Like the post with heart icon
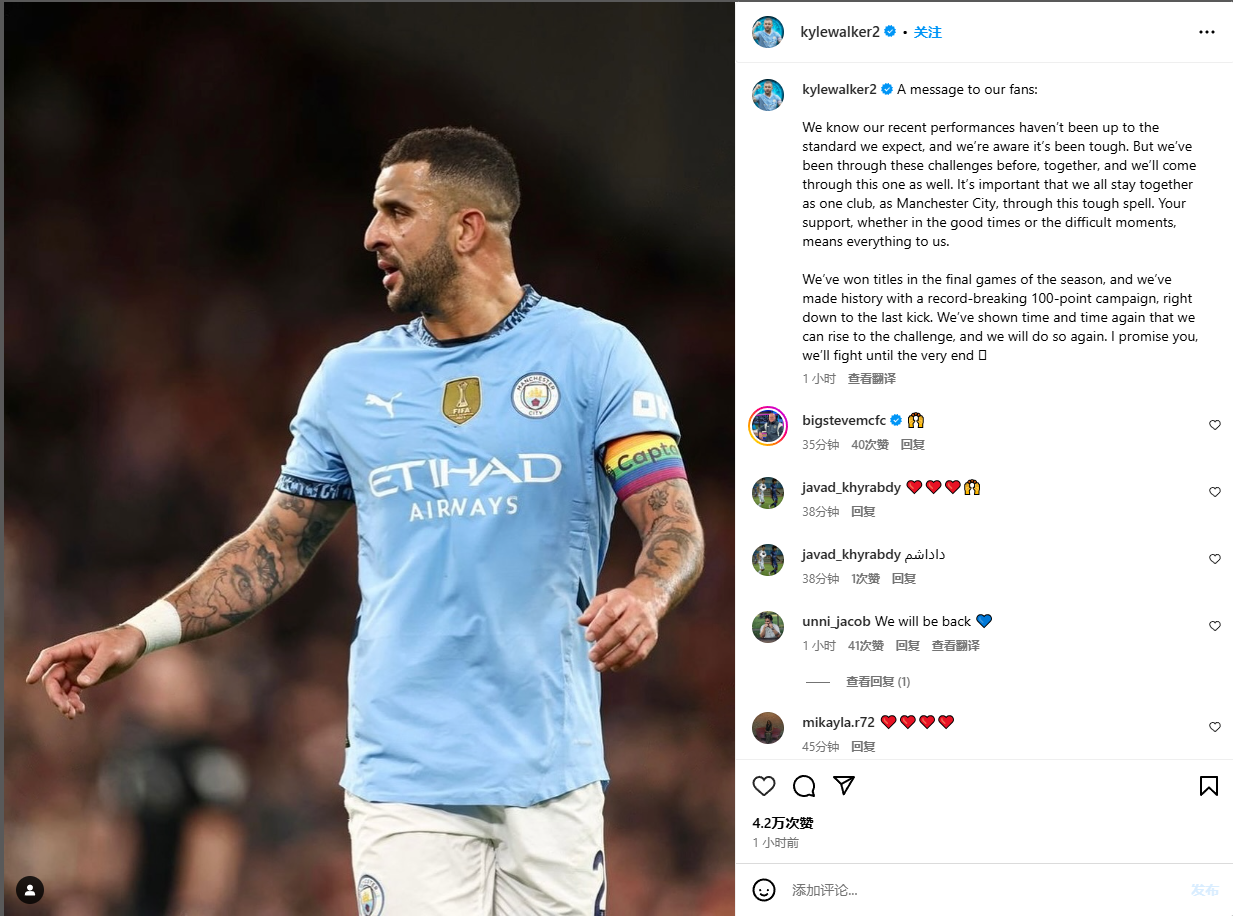Viewport: 1233px width, 916px height. 764,786
